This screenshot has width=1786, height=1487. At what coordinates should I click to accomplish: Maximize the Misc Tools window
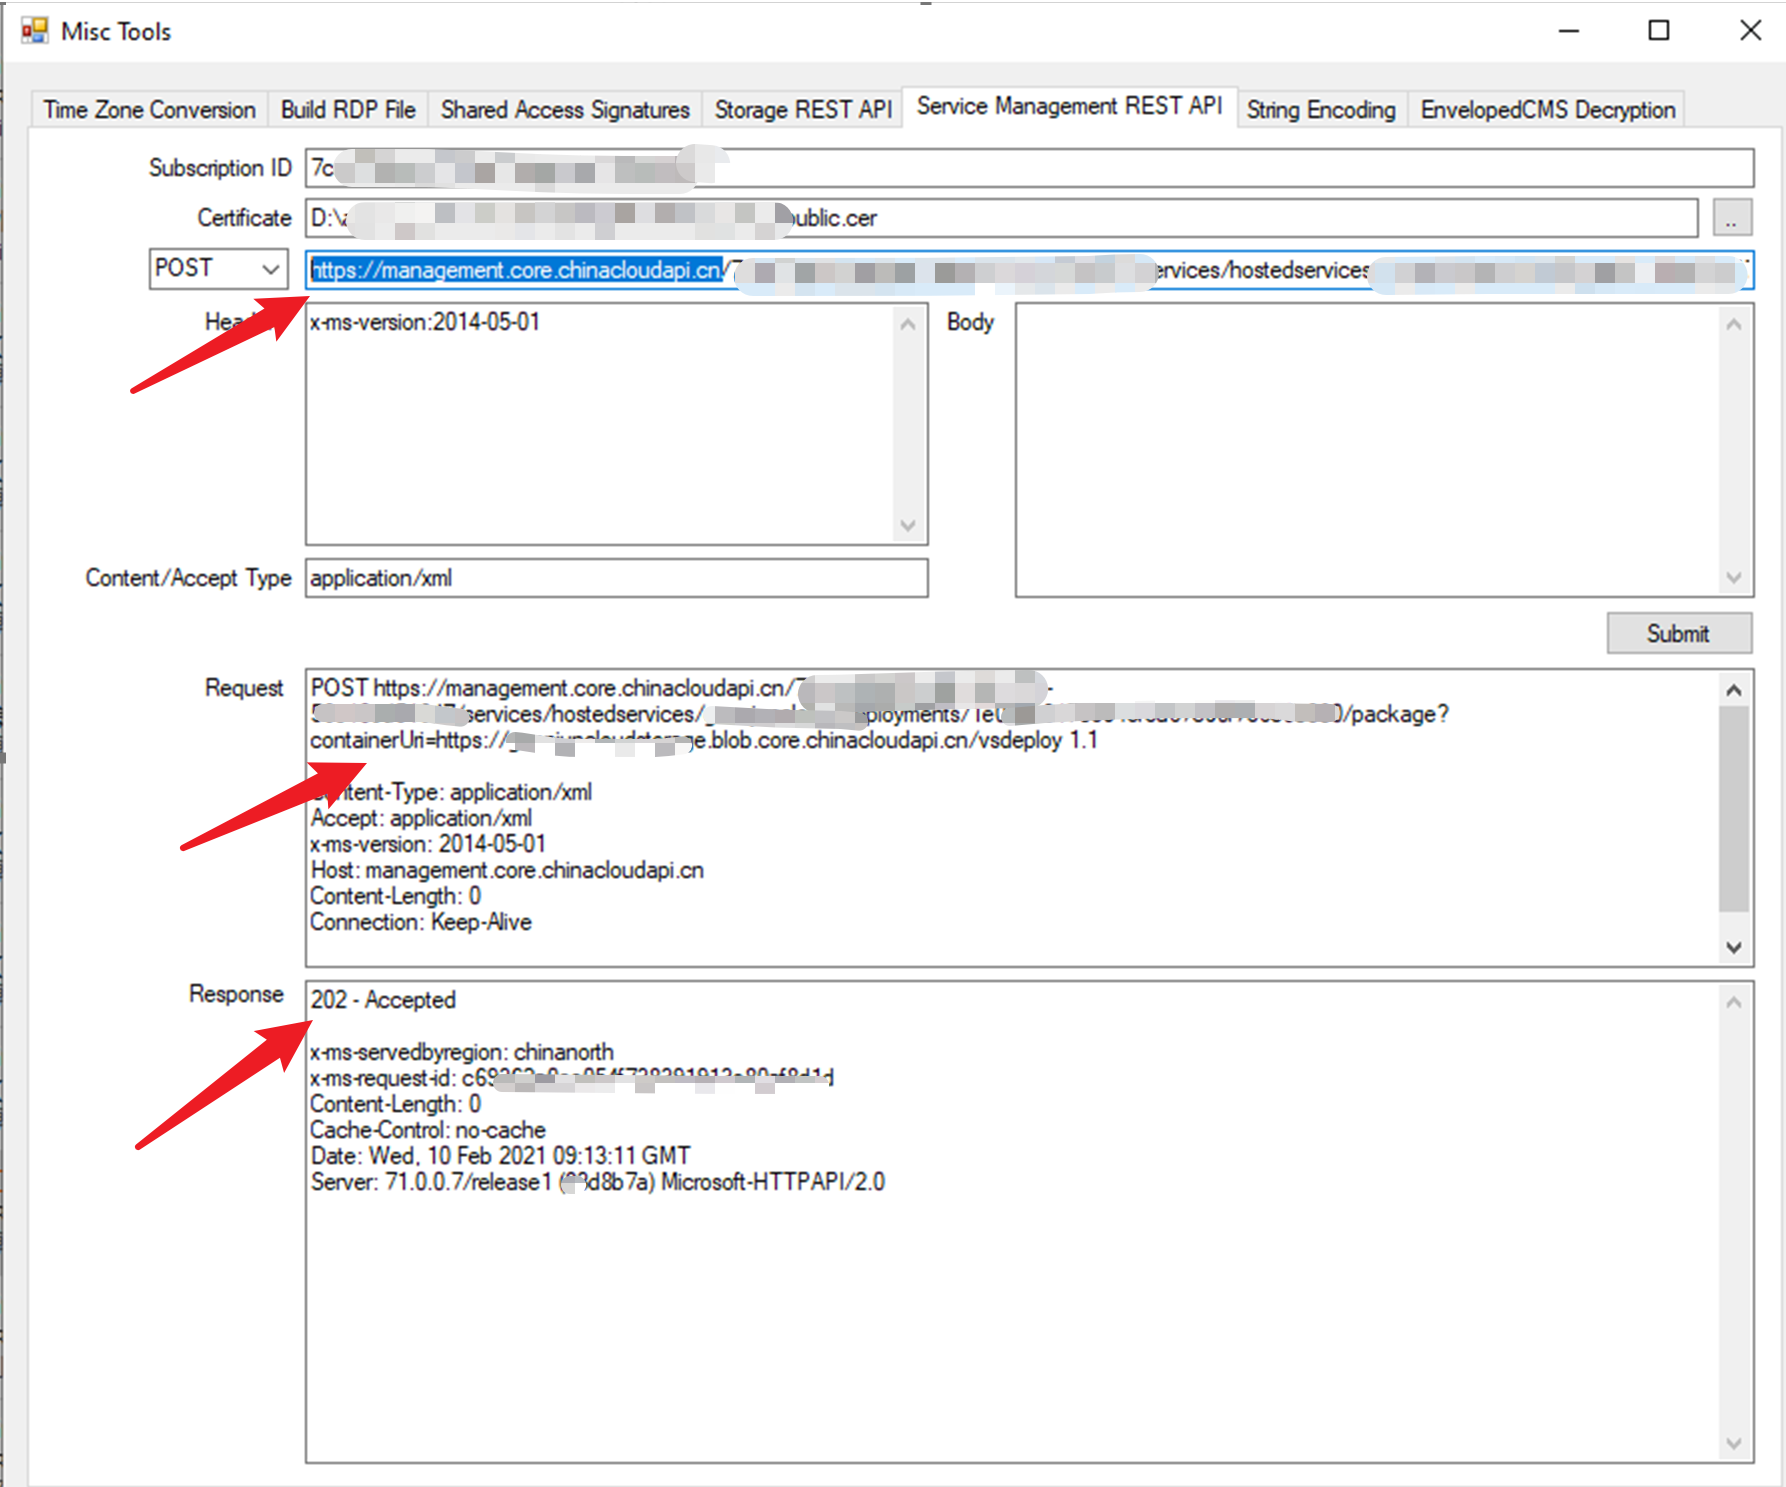[x=1659, y=31]
